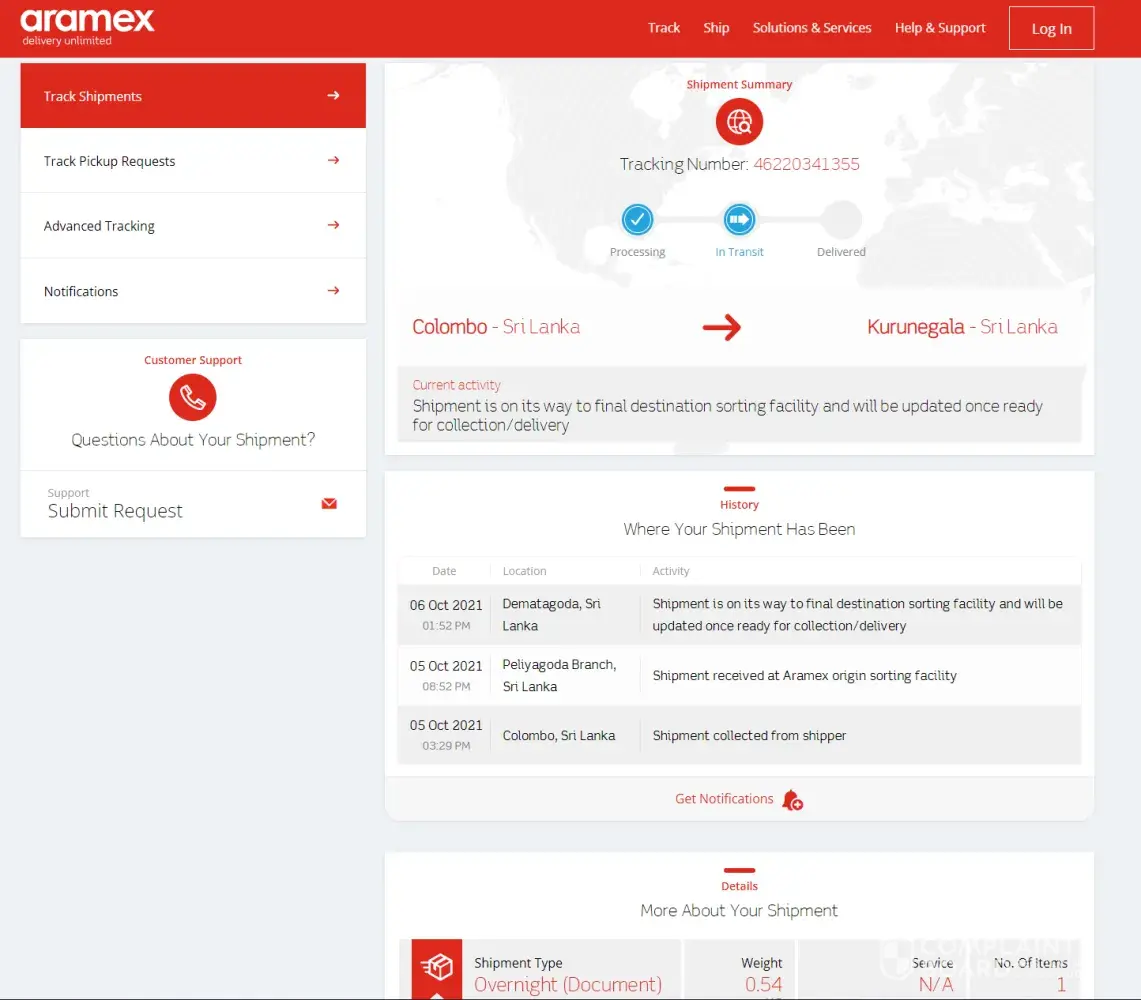Click the Customer Support phone icon
1141x1000 pixels.
pyautogui.click(x=193, y=397)
